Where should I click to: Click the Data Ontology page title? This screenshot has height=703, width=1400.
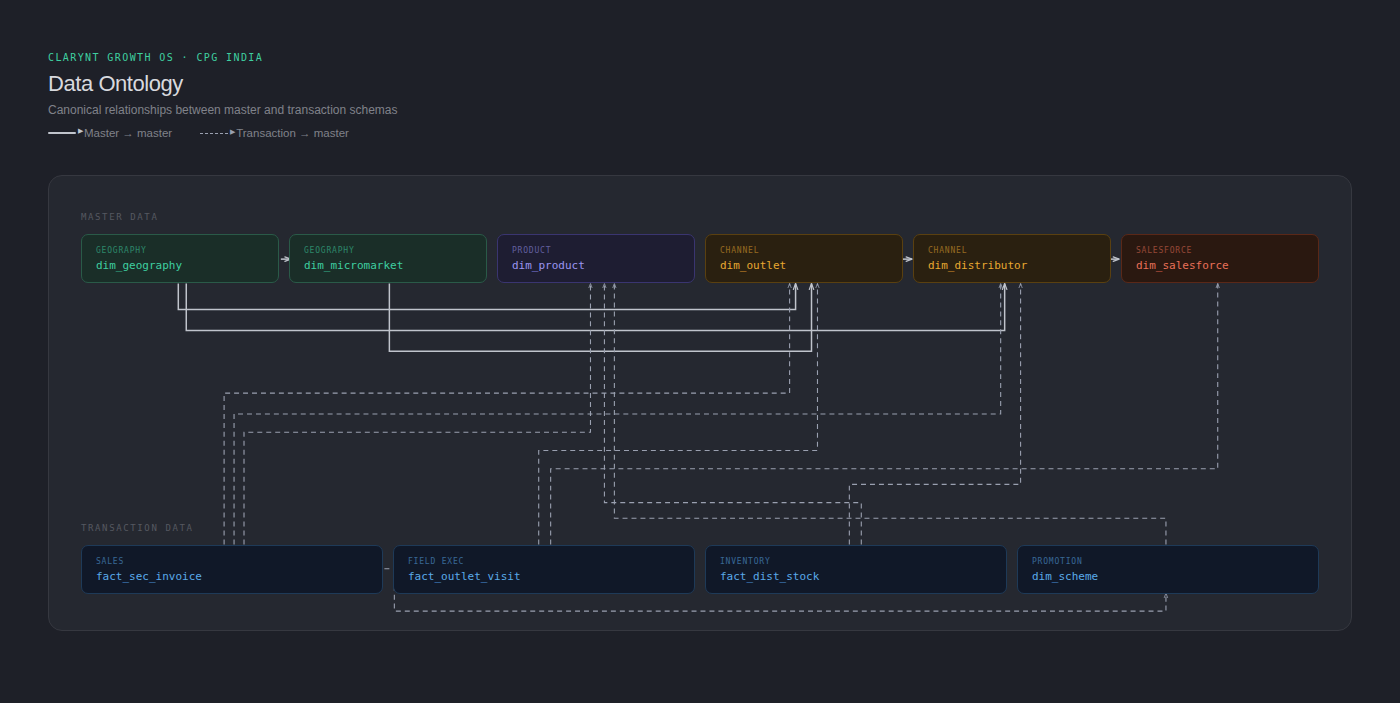coord(115,84)
